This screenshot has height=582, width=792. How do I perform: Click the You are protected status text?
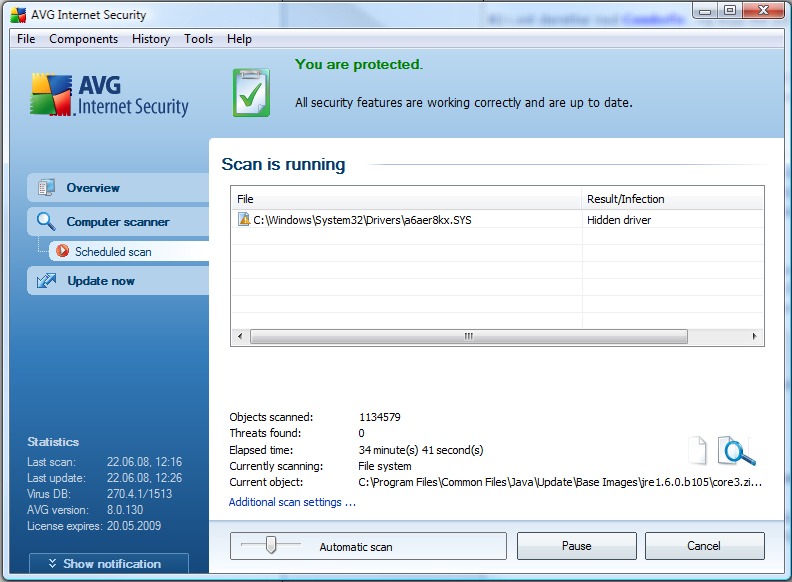click(359, 64)
